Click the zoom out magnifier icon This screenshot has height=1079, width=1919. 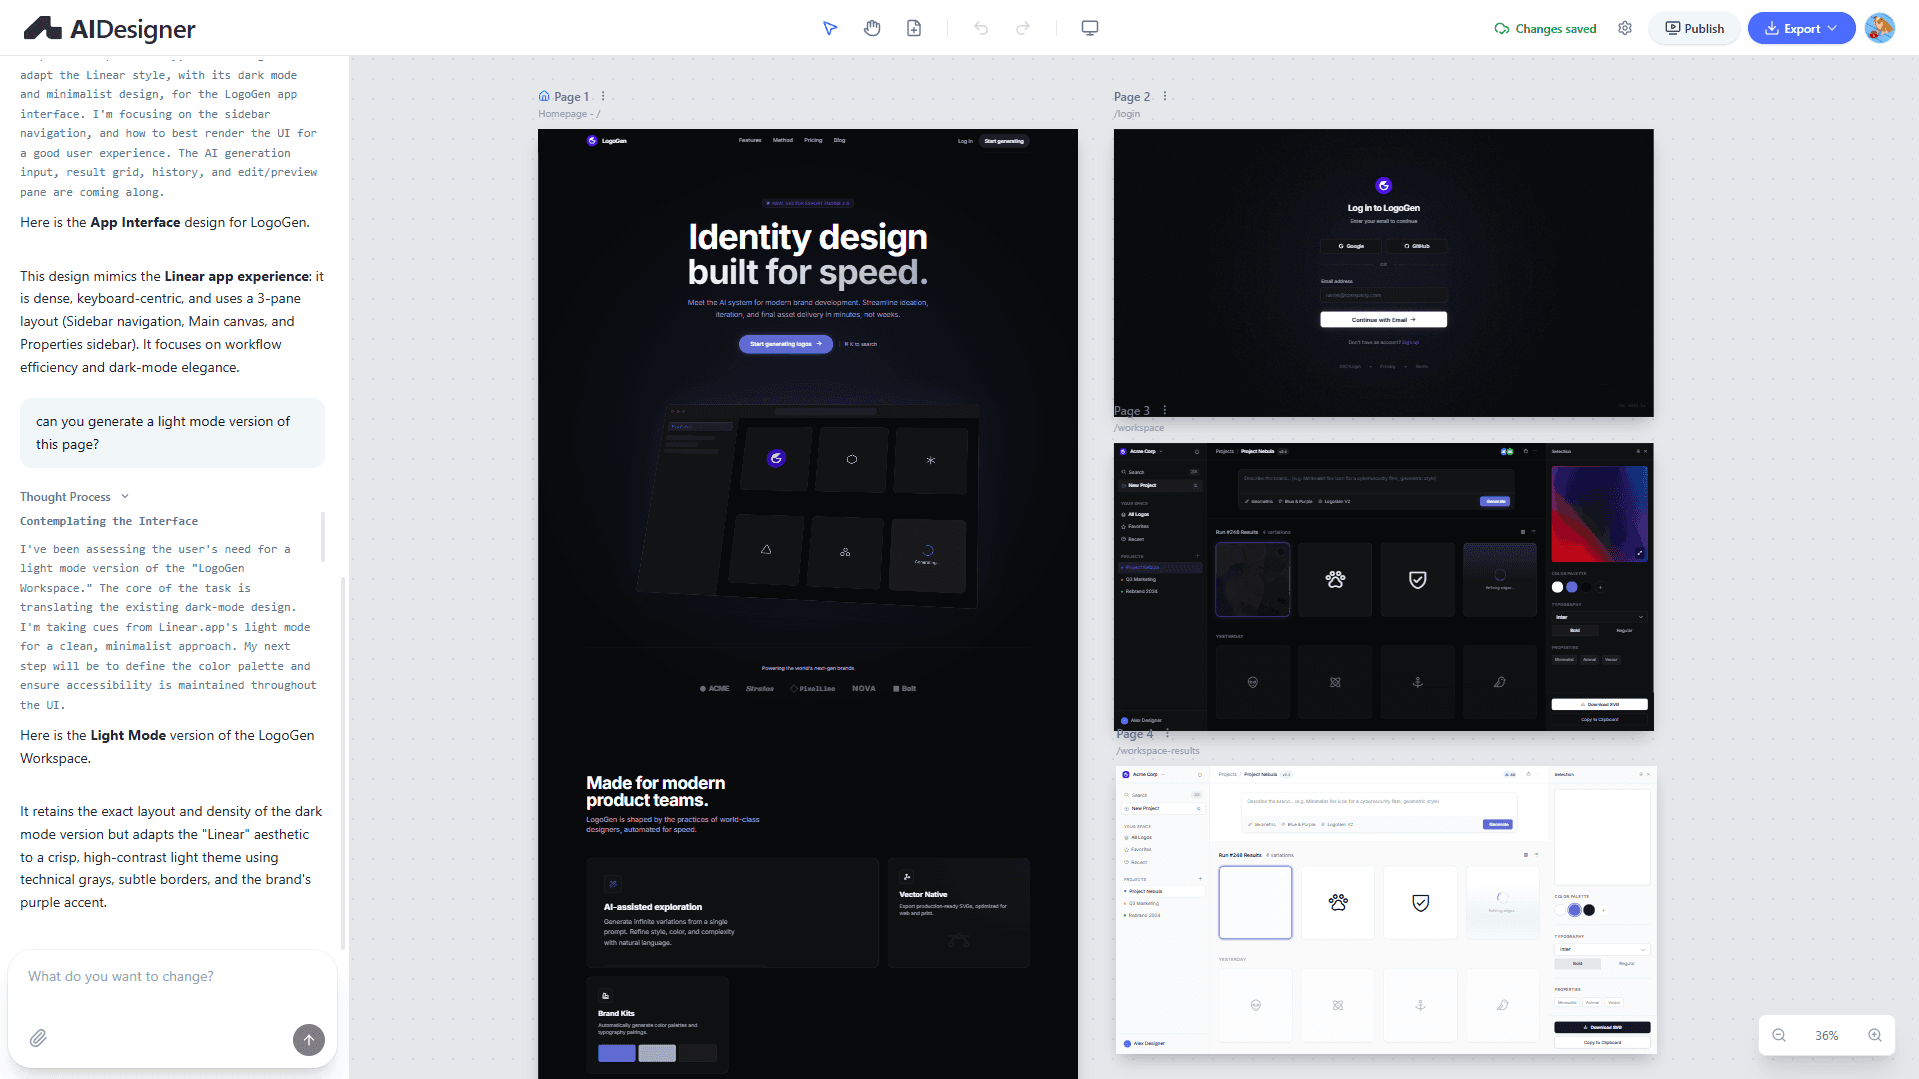coord(1779,1035)
